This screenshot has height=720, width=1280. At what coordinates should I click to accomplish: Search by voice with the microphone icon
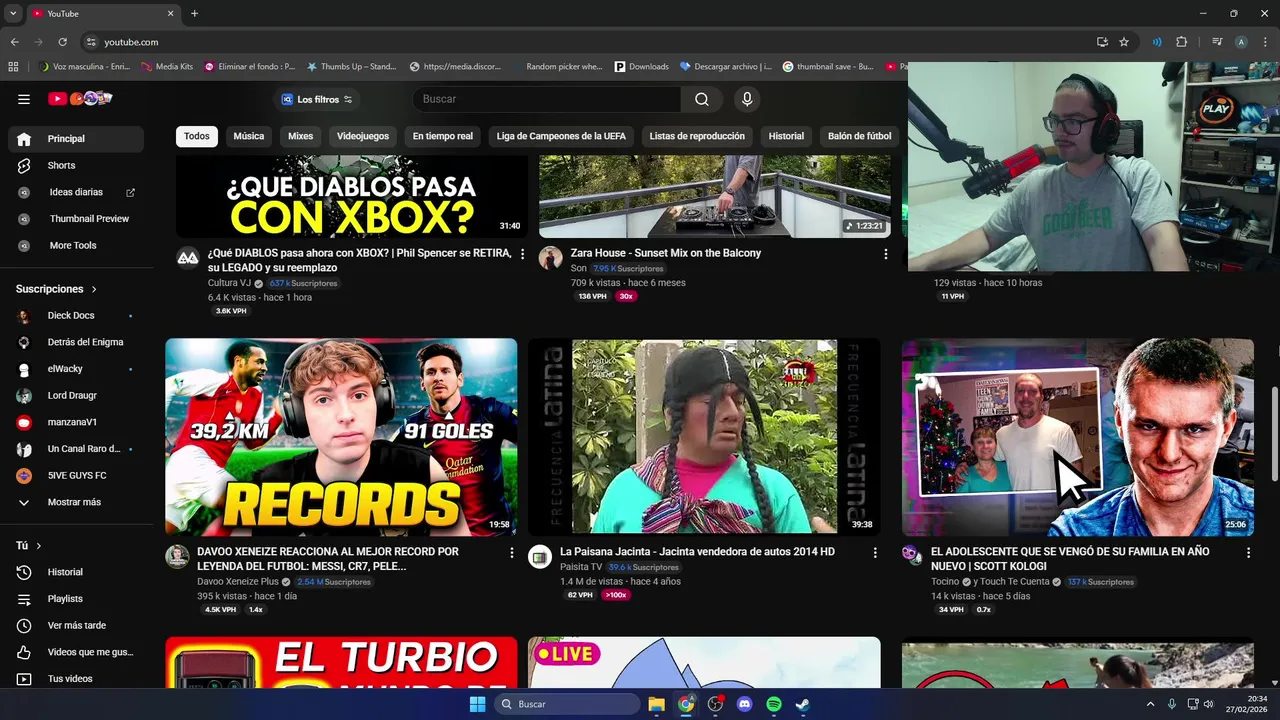tap(746, 99)
